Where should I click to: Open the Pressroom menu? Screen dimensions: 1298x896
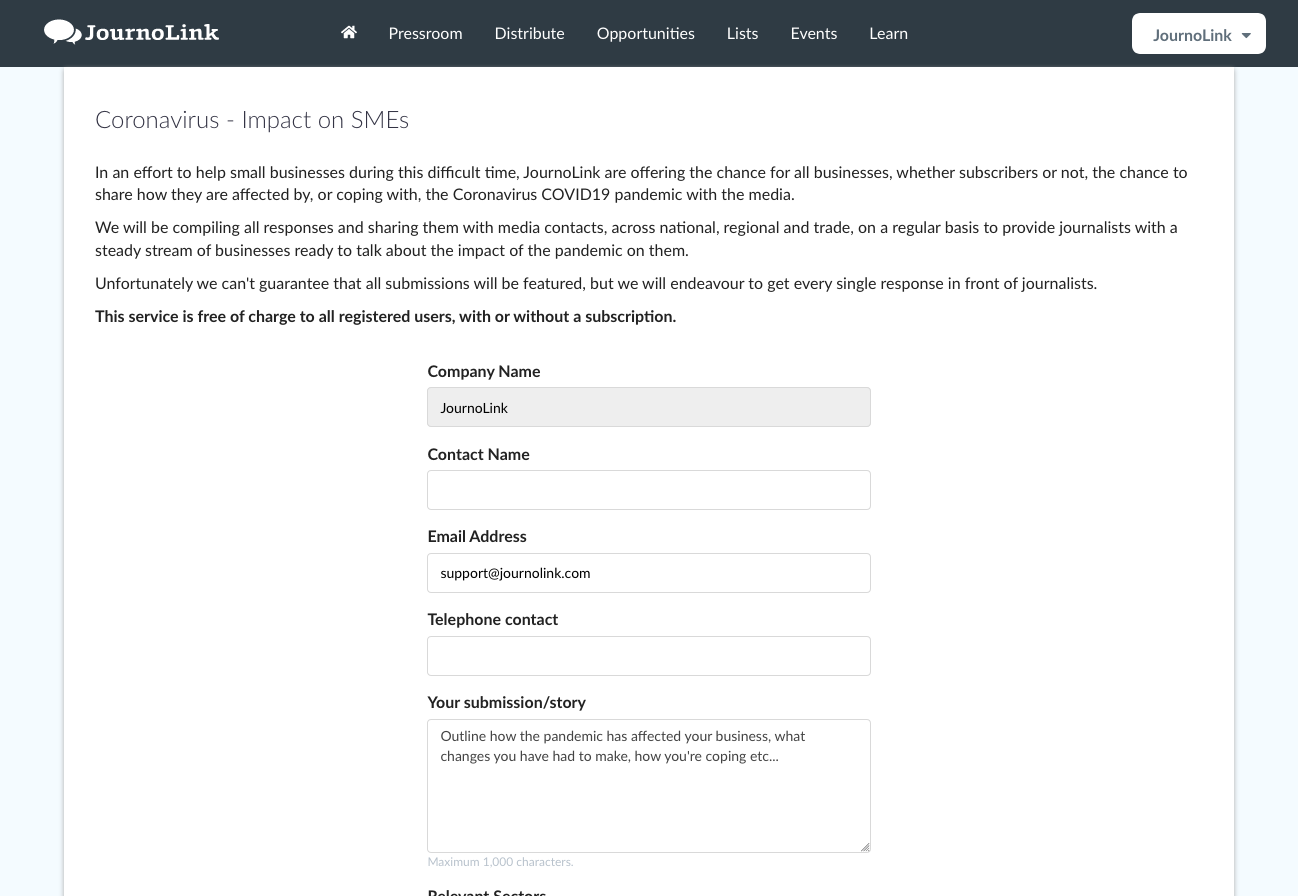pyautogui.click(x=425, y=33)
